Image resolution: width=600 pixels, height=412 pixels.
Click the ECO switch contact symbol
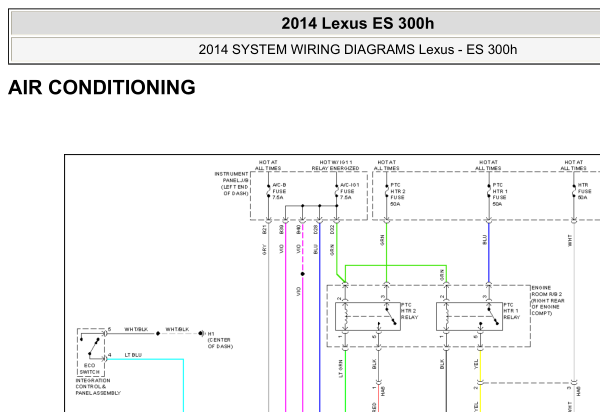tap(91, 346)
